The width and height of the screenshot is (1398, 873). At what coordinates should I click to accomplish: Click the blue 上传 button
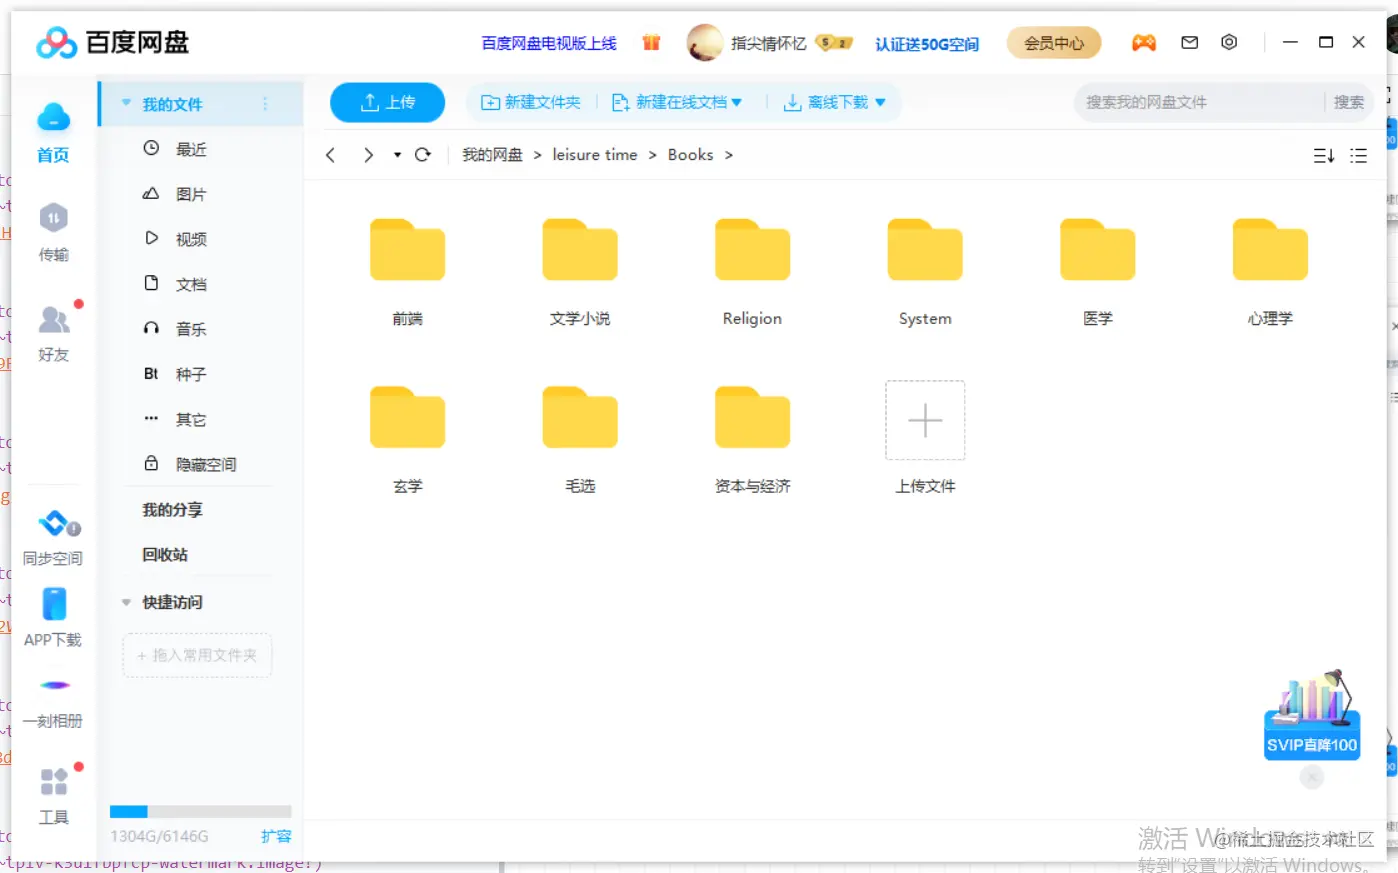[x=387, y=102]
